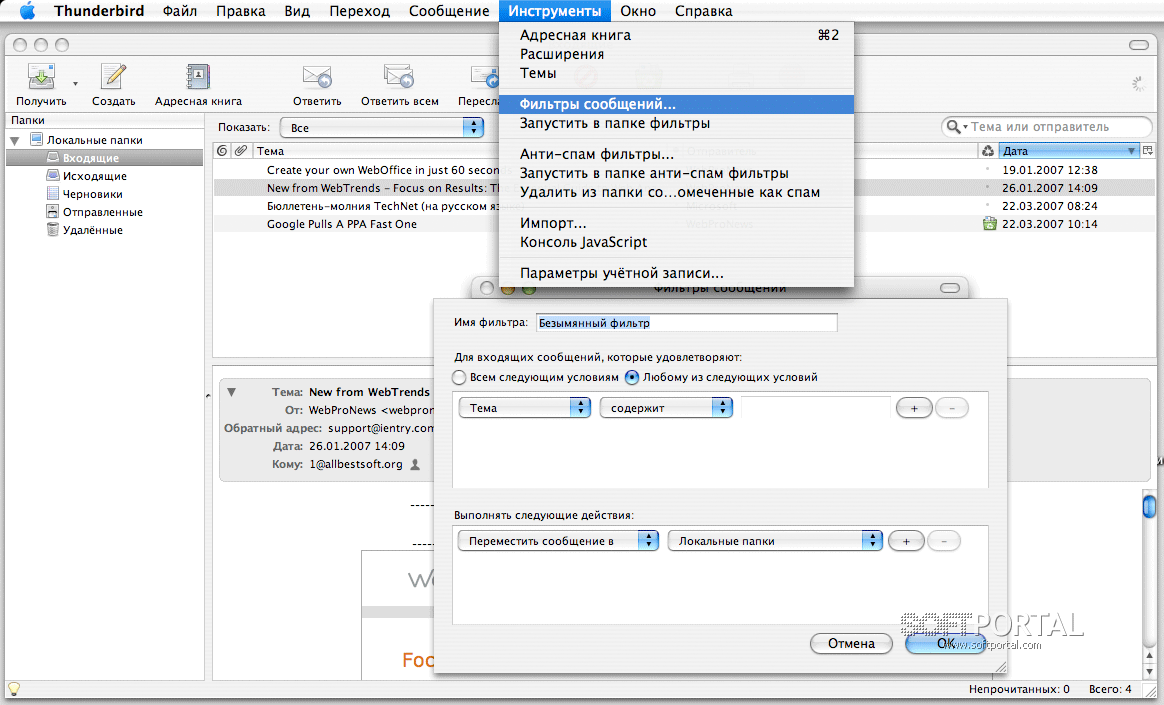Open the содержит condition operator dropdown
The width and height of the screenshot is (1164, 705).
[x=666, y=407]
